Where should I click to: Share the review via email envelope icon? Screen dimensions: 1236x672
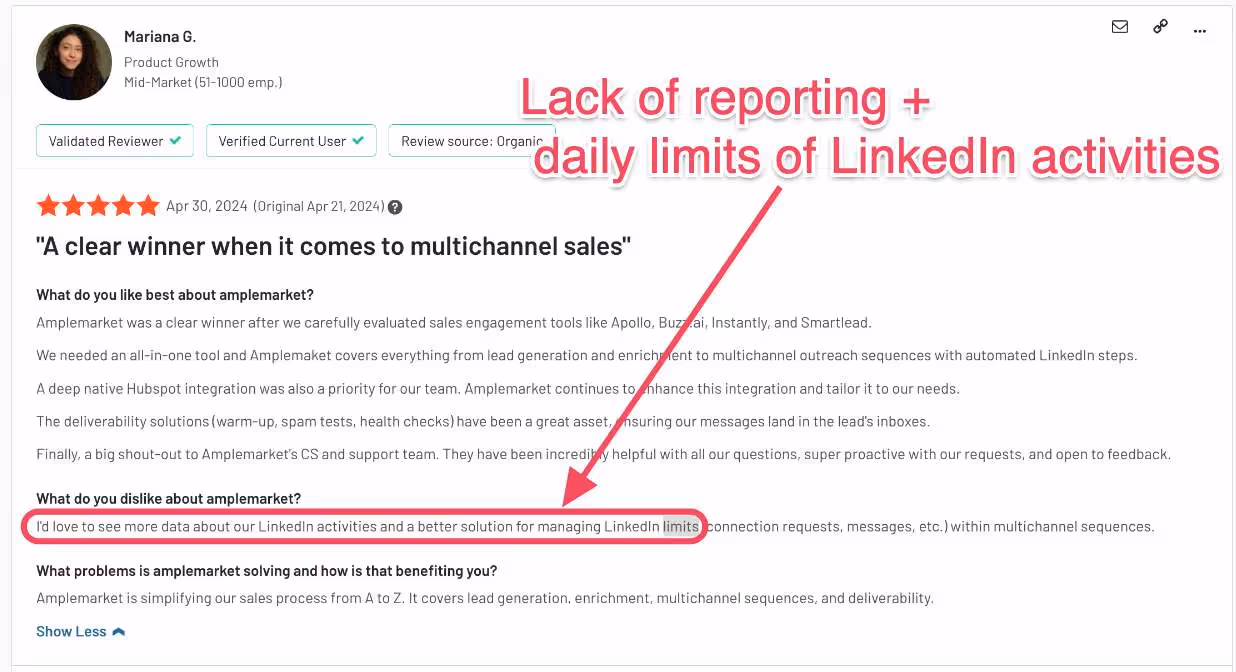(1119, 27)
